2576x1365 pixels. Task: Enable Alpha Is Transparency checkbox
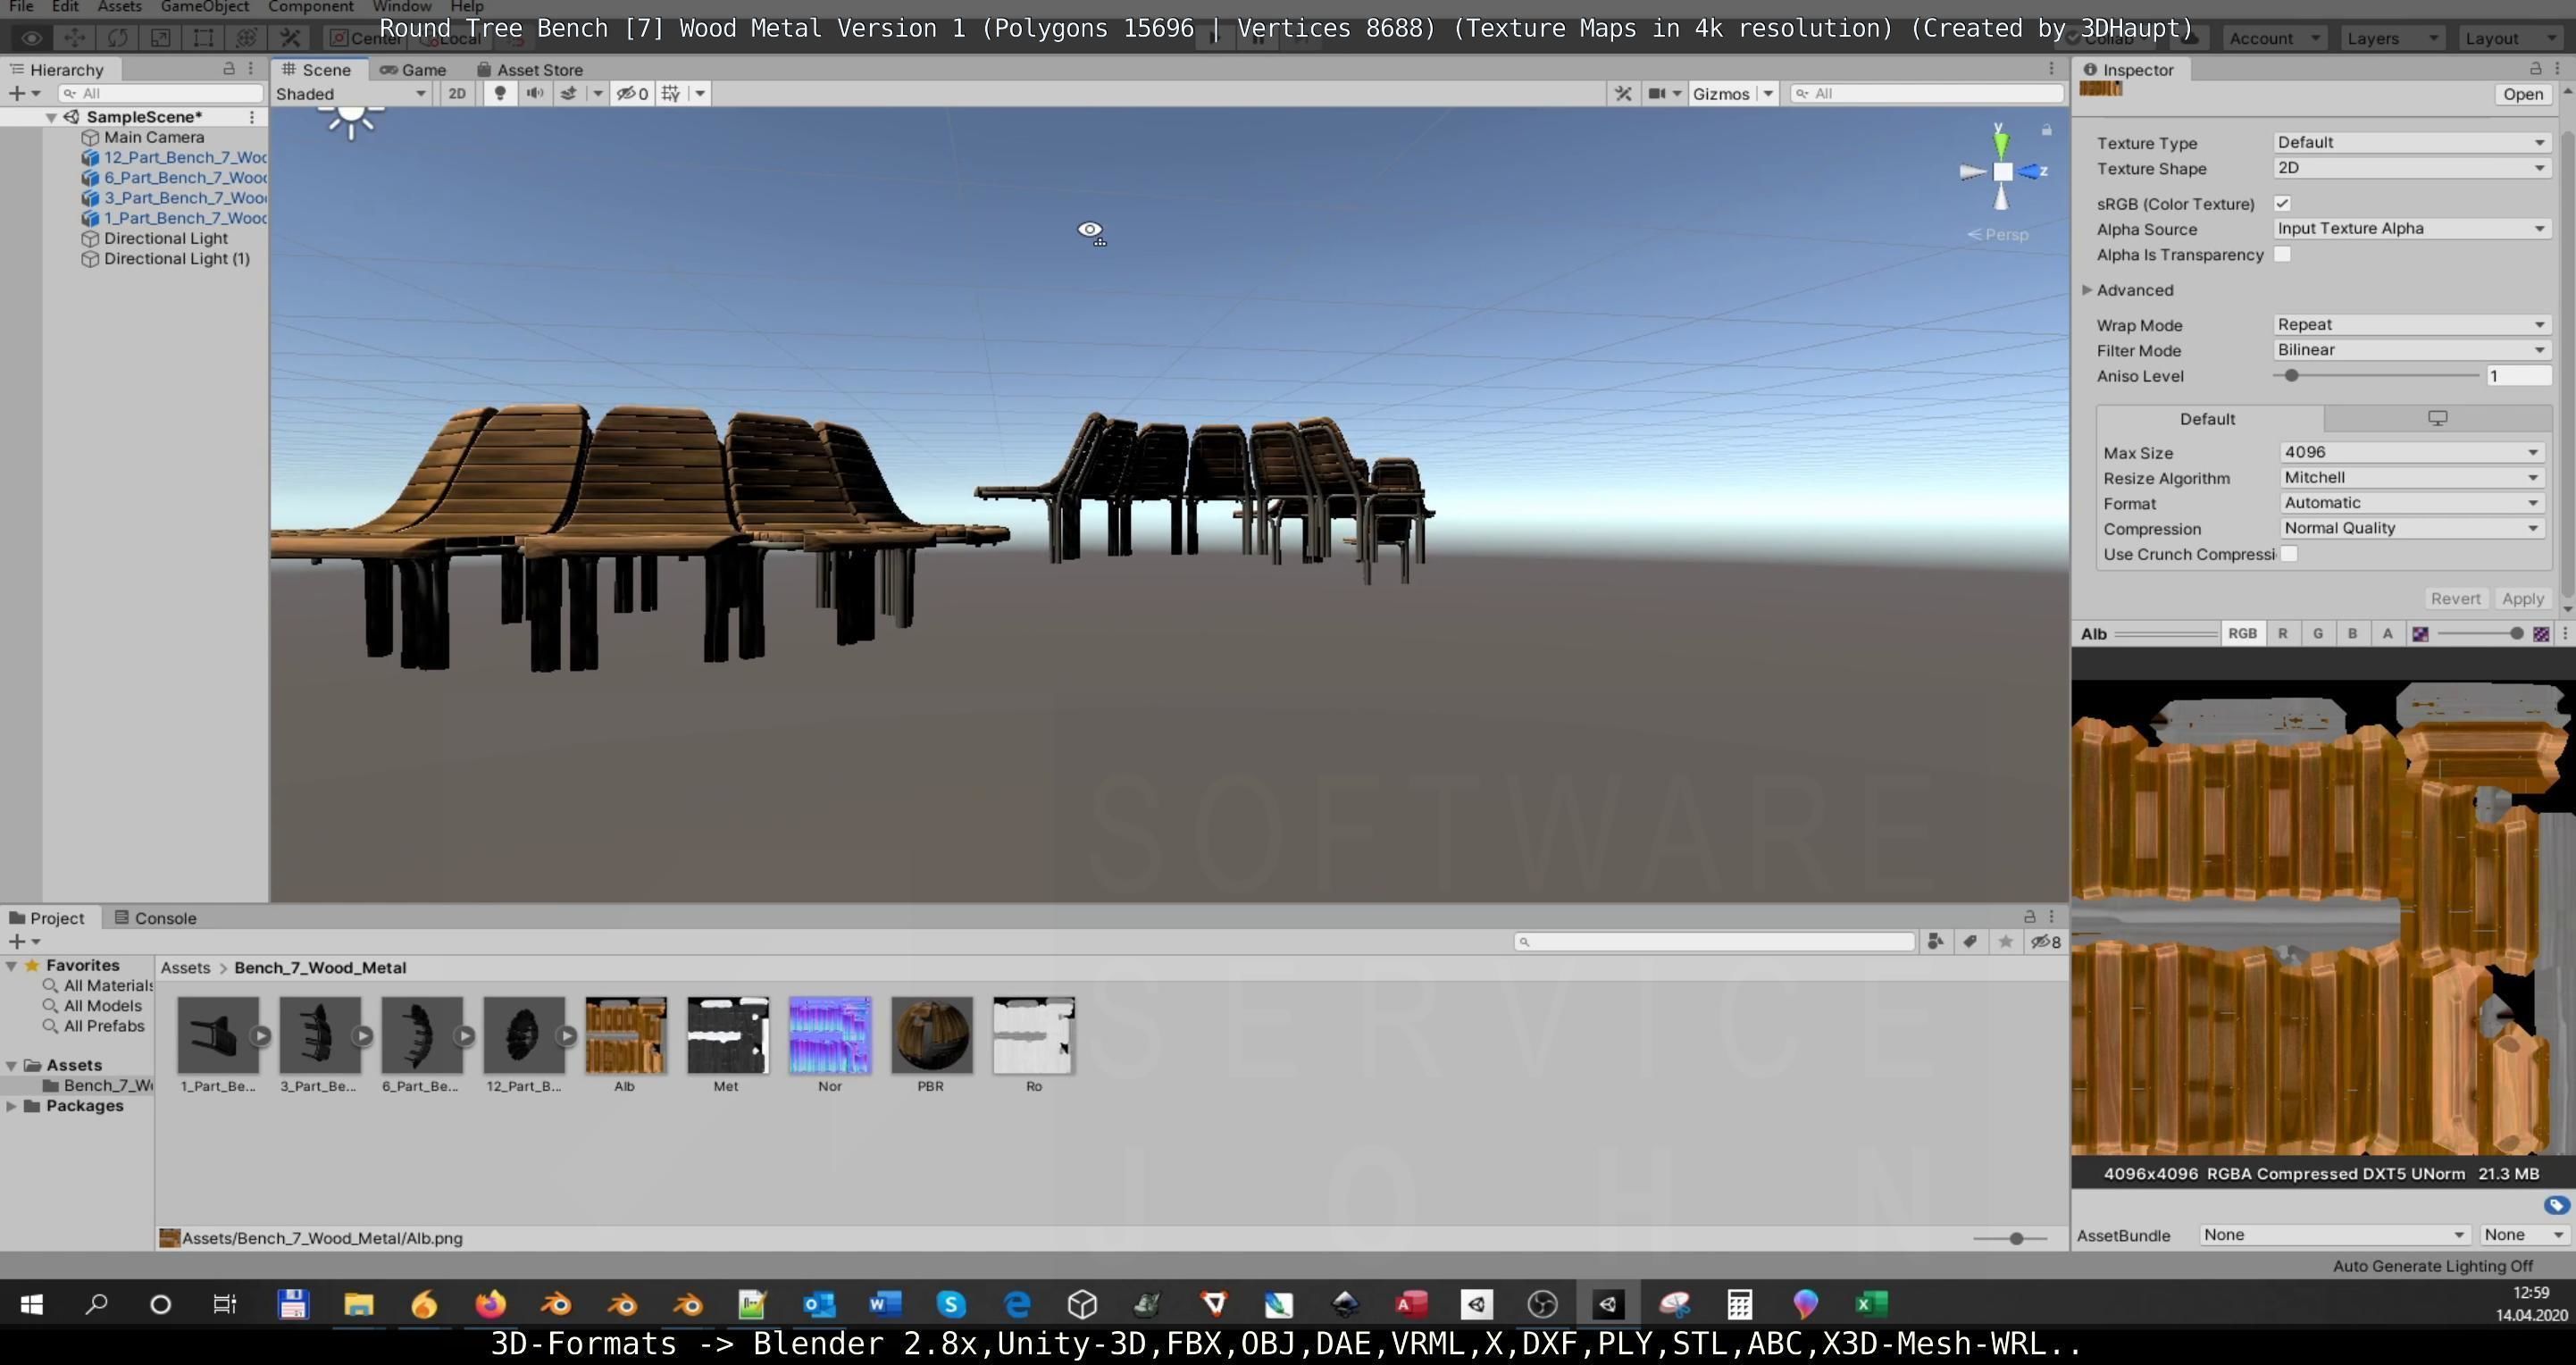click(2282, 254)
